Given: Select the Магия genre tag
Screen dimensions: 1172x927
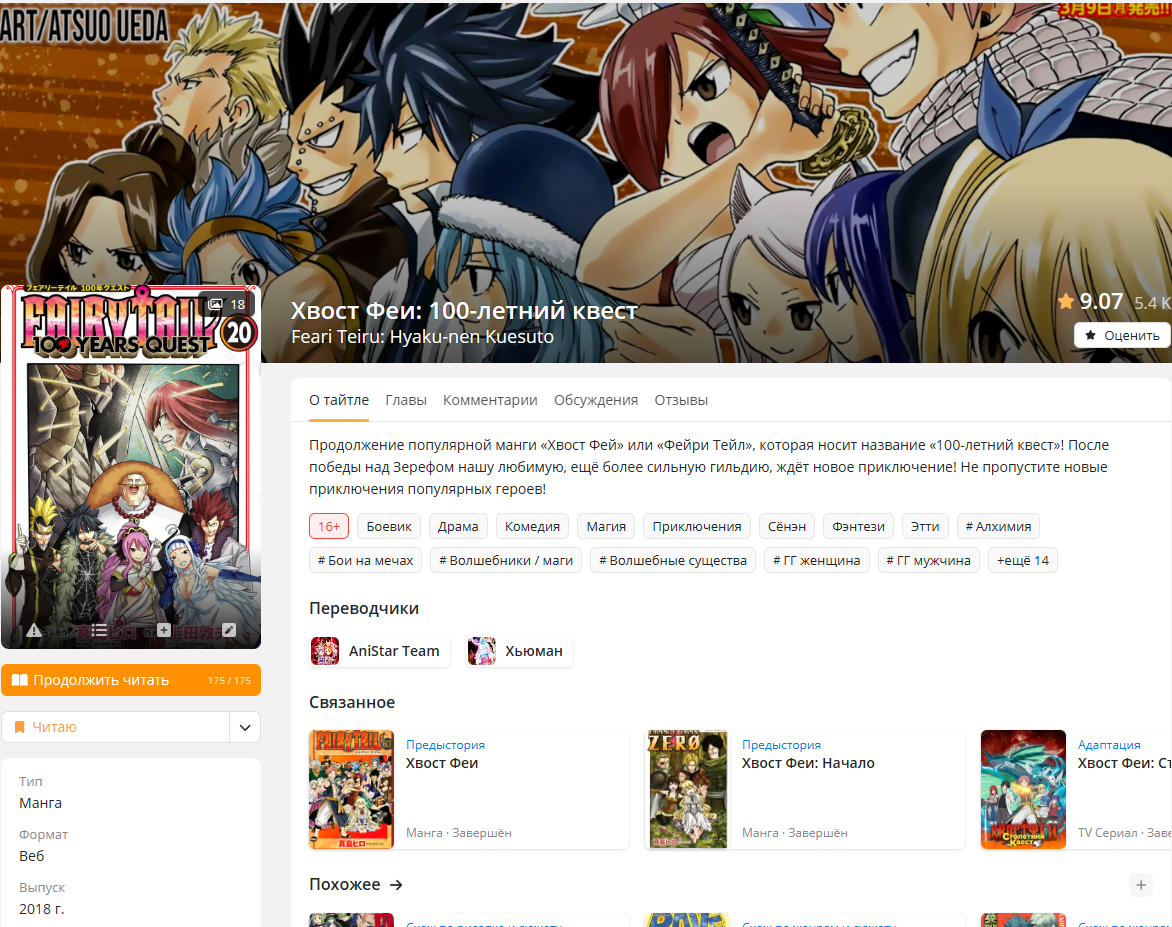Looking at the screenshot, I should 606,526.
